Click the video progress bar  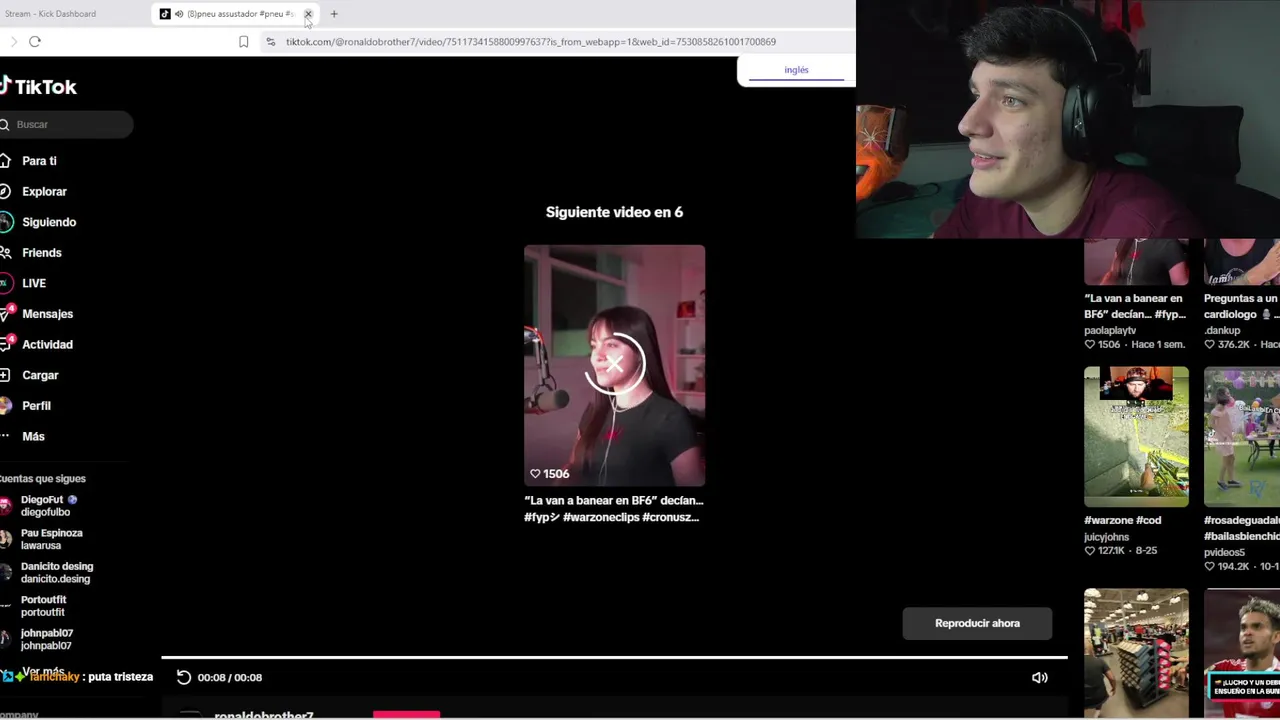(x=614, y=657)
